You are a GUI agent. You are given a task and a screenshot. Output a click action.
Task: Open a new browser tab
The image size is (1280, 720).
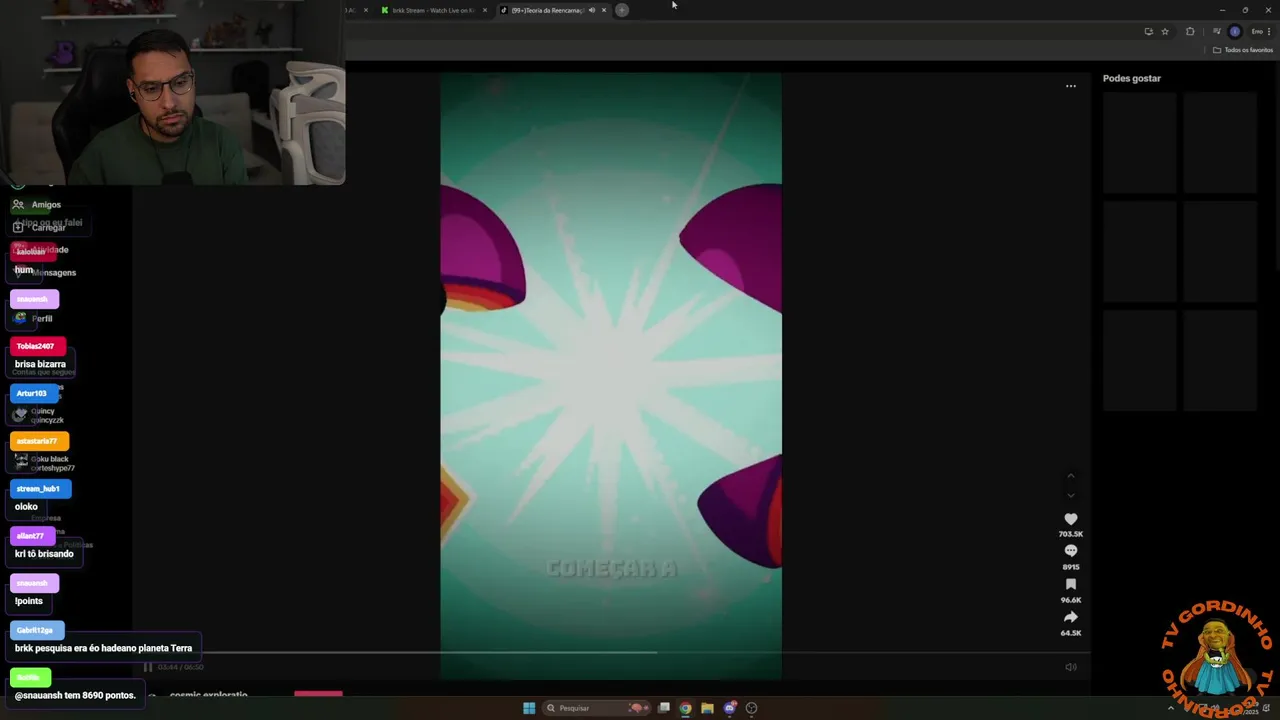(x=621, y=10)
